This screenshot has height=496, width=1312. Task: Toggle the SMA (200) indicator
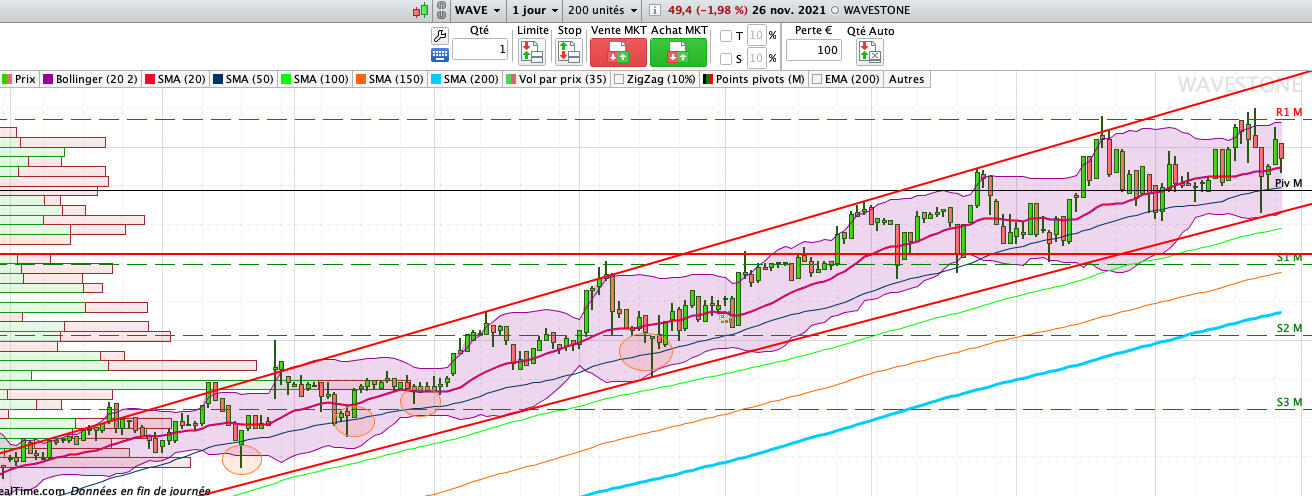pyautogui.click(x=466, y=79)
